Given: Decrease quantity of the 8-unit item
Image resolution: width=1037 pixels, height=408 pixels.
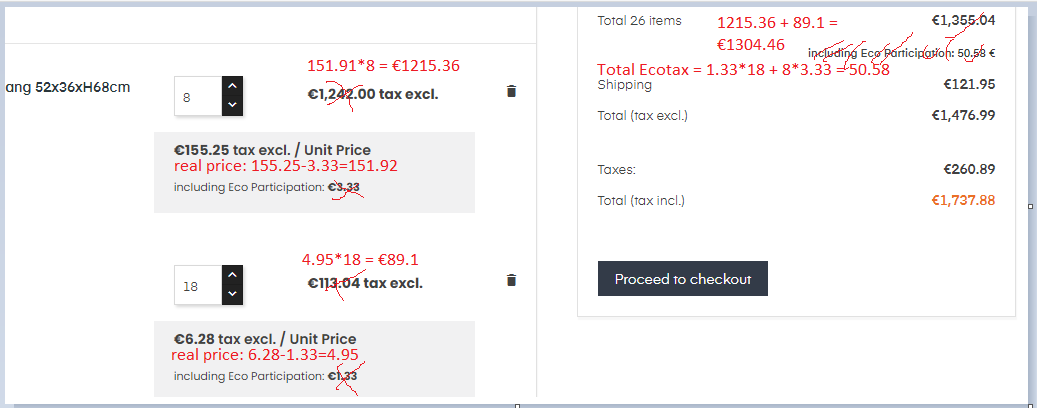Looking at the screenshot, I should [x=232, y=104].
